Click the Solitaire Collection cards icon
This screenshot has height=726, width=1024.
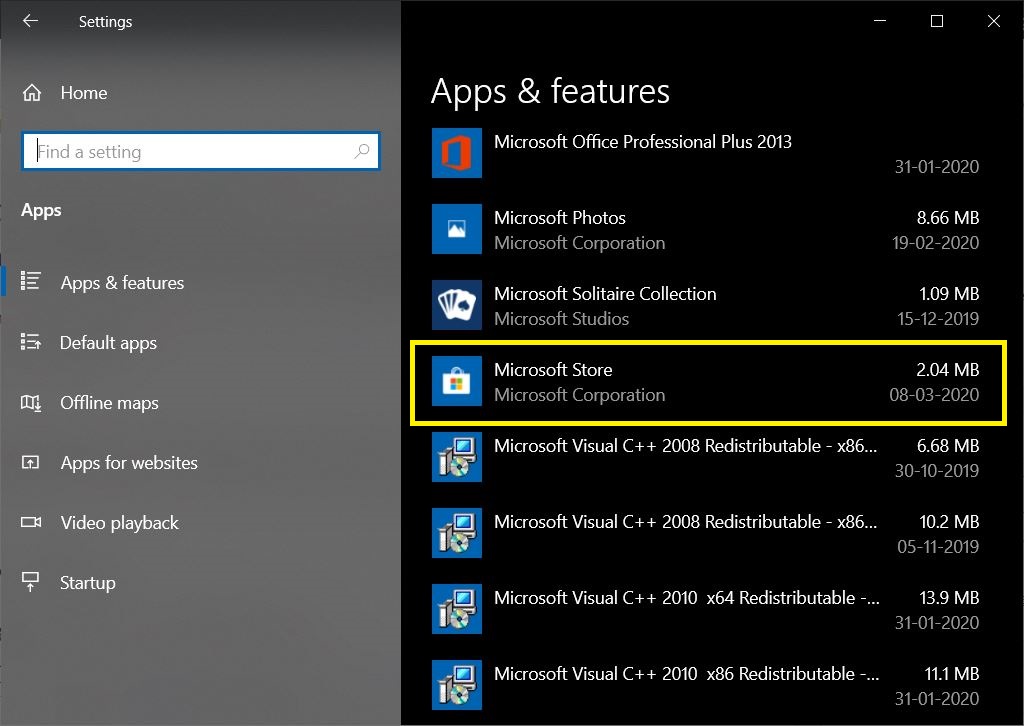(x=456, y=305)
